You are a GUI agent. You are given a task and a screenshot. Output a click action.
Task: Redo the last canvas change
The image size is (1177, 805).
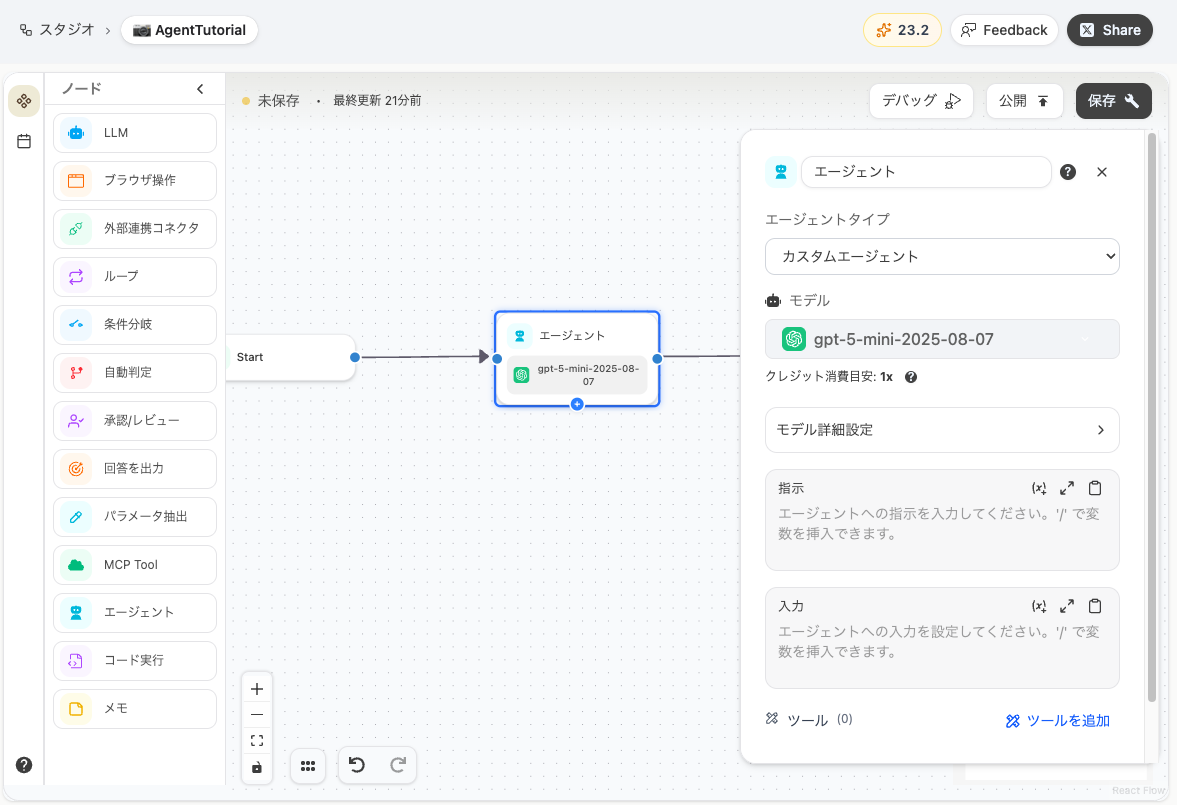click(396, 765)
